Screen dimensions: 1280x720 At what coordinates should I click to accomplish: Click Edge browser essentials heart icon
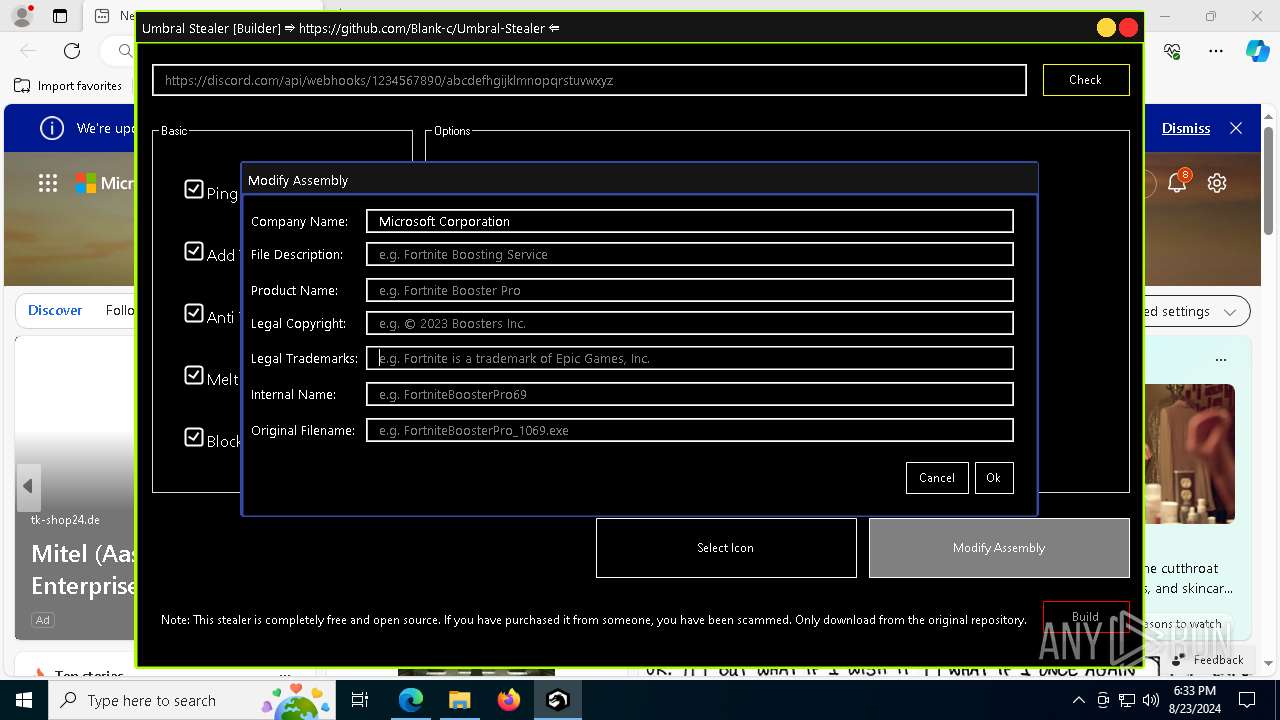(1173, 51)
